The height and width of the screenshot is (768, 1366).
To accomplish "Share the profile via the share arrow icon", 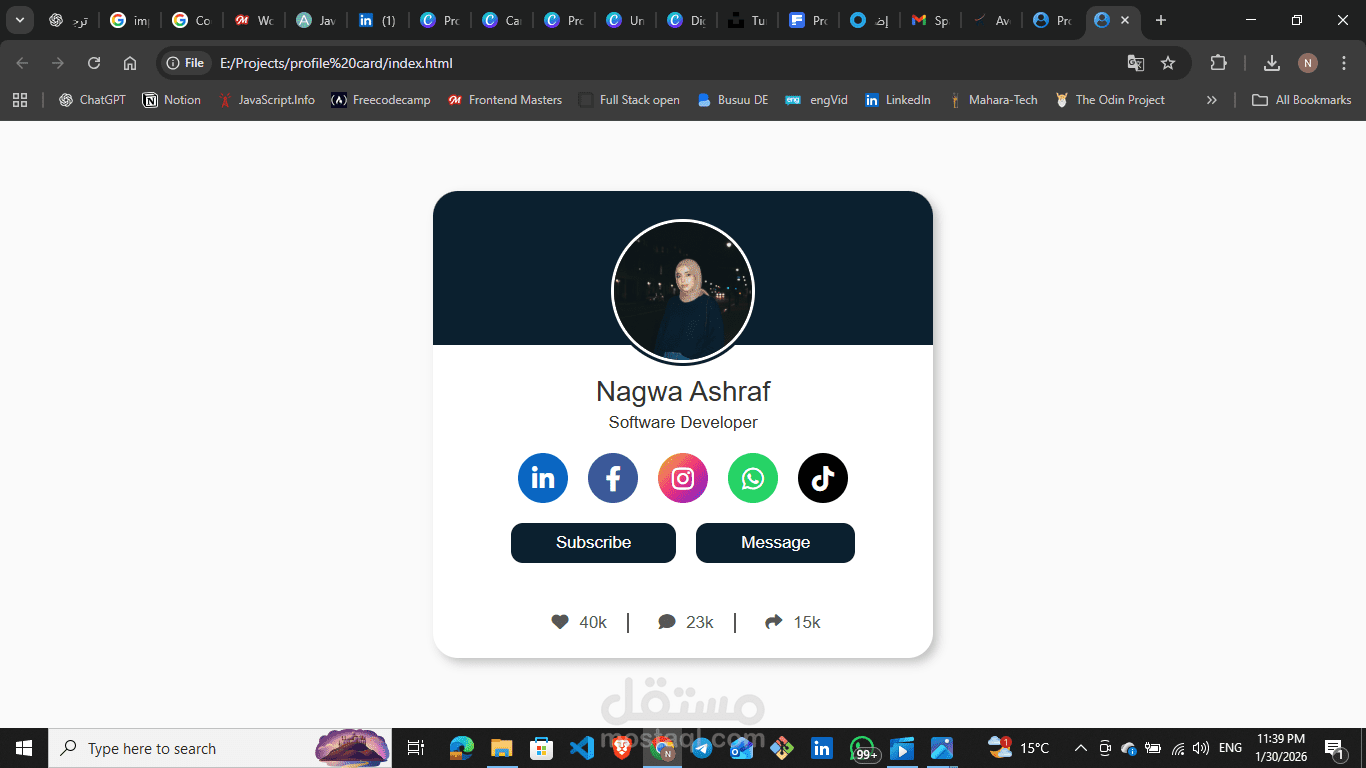I will pos(773,621).
